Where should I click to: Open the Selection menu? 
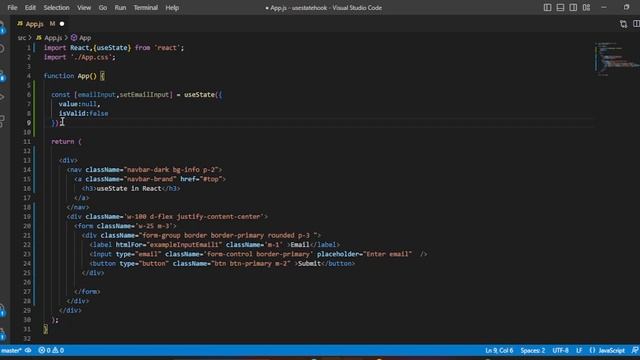click(x=56, y=8)
